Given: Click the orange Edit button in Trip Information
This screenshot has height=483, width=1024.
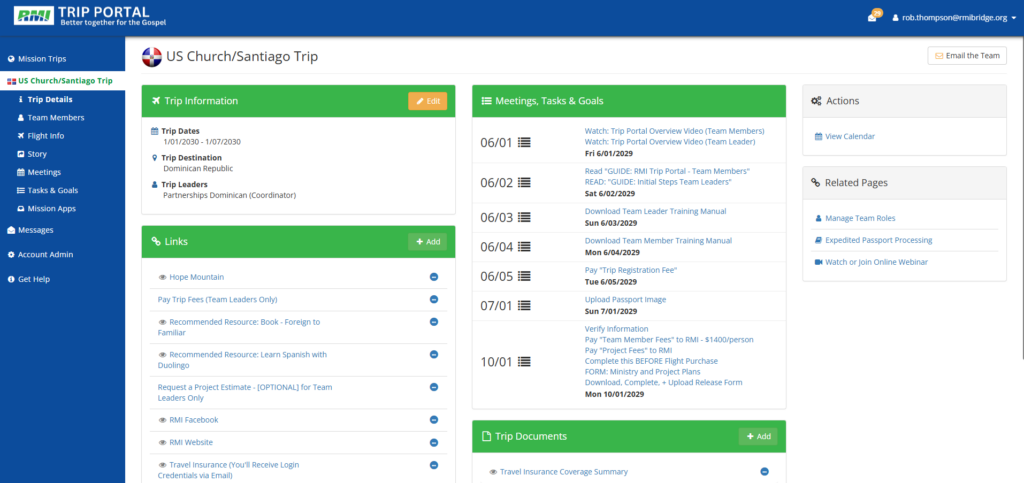Looking at the screenshot, I should [428, 101].
